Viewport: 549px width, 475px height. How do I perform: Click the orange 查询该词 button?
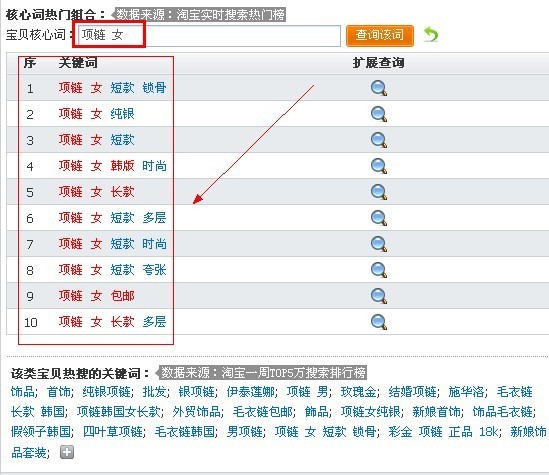(x=380, y=35)
